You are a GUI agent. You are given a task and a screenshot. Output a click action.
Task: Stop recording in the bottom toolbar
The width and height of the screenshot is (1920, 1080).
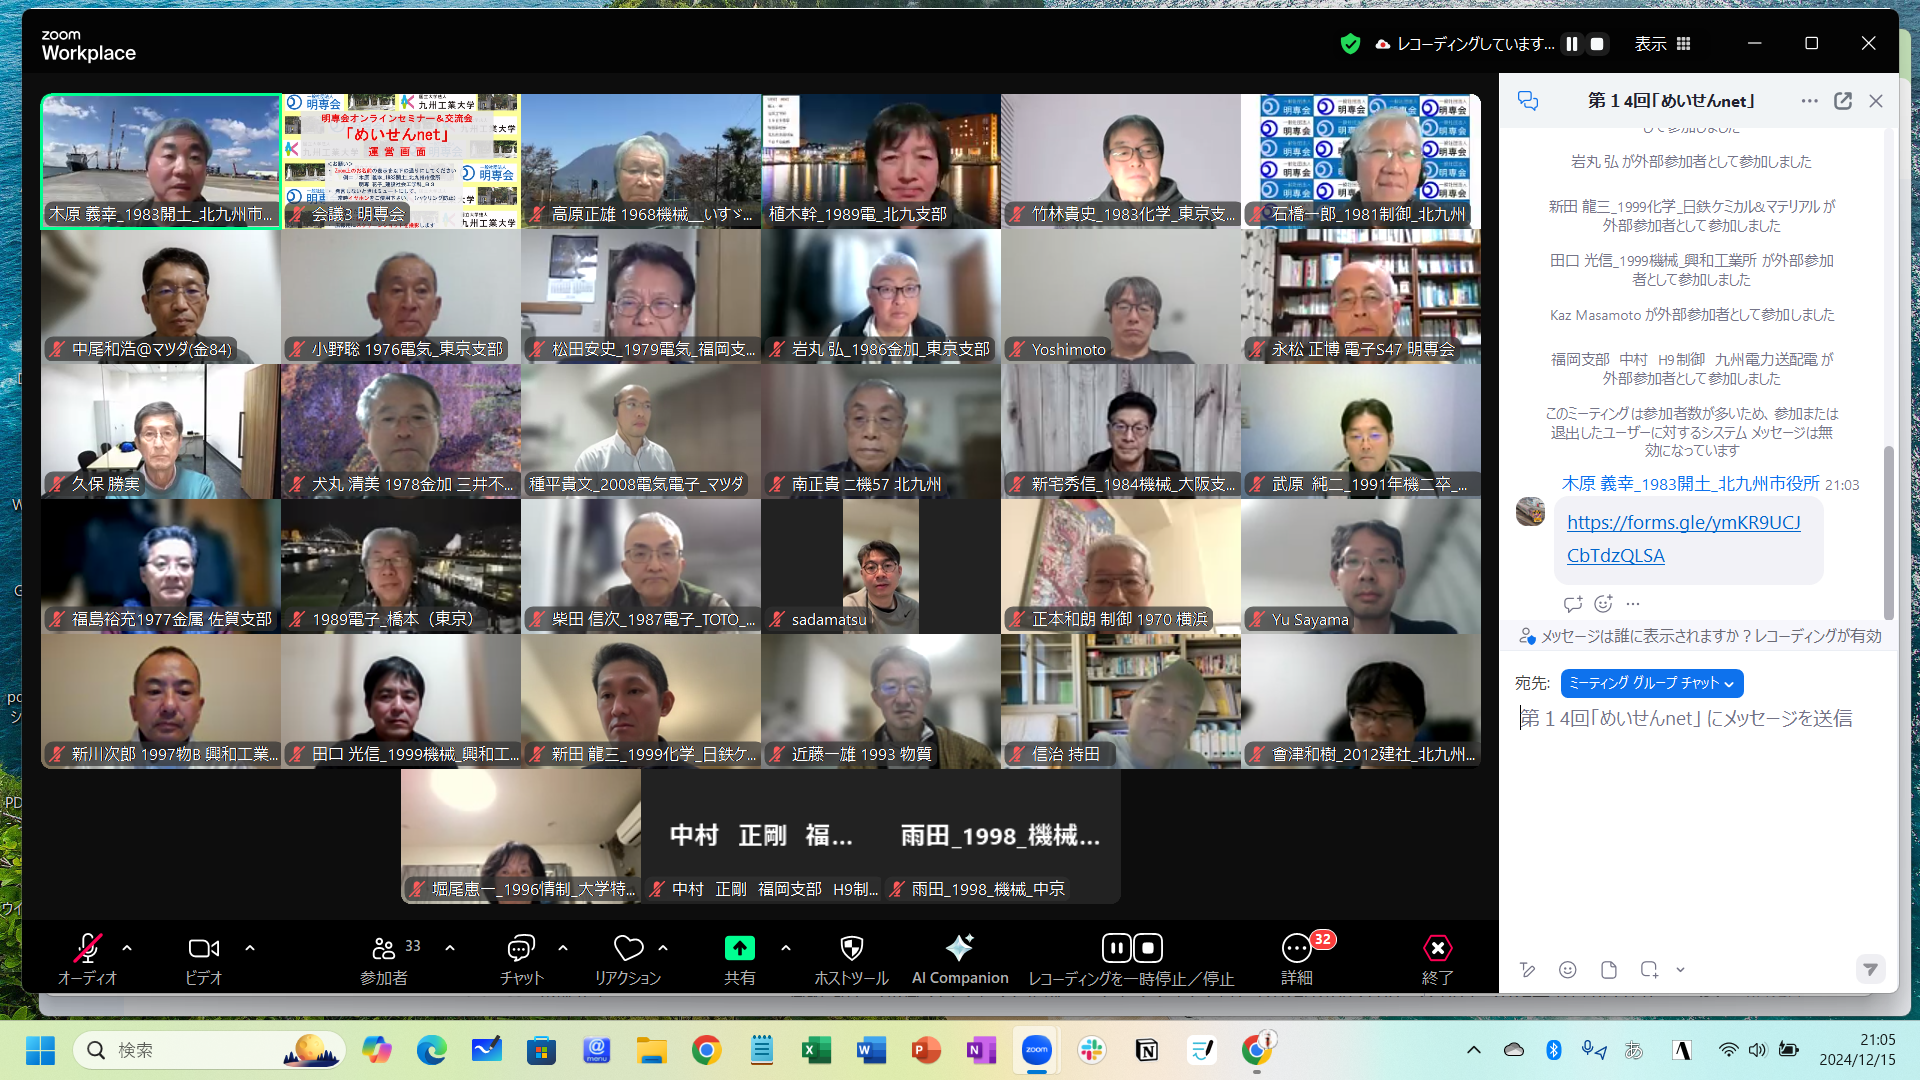pos(1148,948)
